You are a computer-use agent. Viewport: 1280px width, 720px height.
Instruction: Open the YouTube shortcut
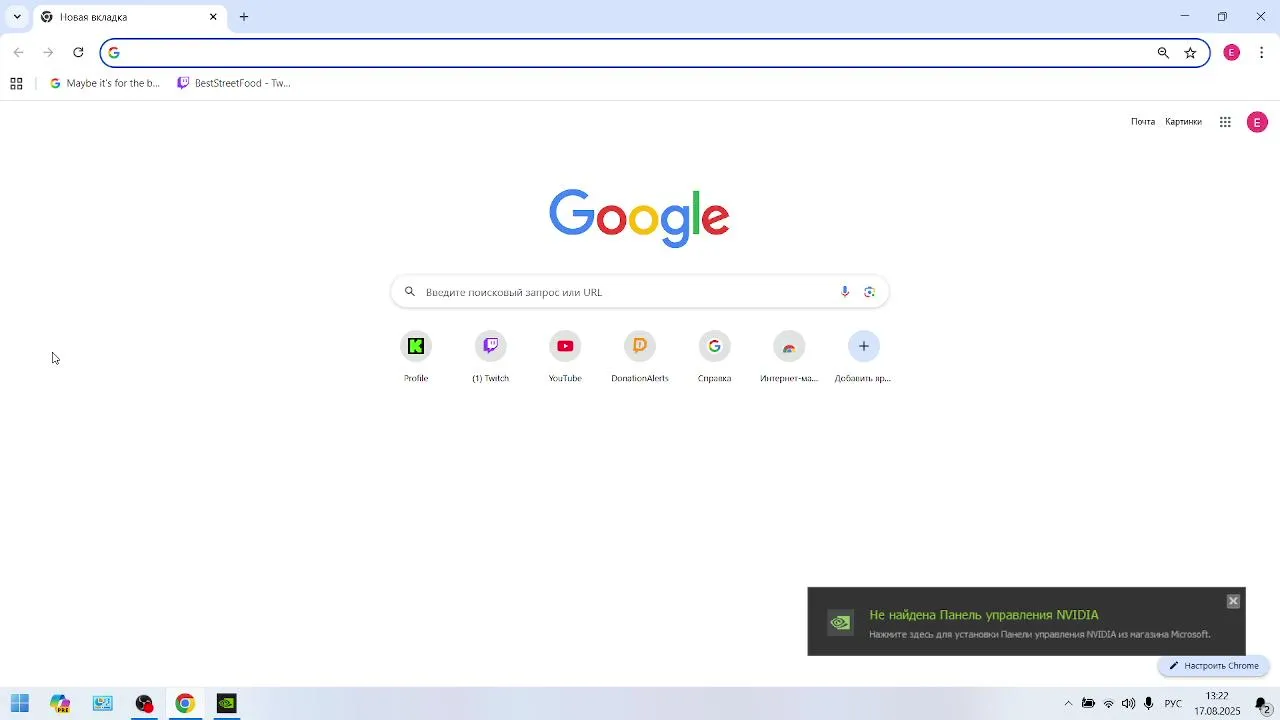pyautogui.click(x=565, y=357)
